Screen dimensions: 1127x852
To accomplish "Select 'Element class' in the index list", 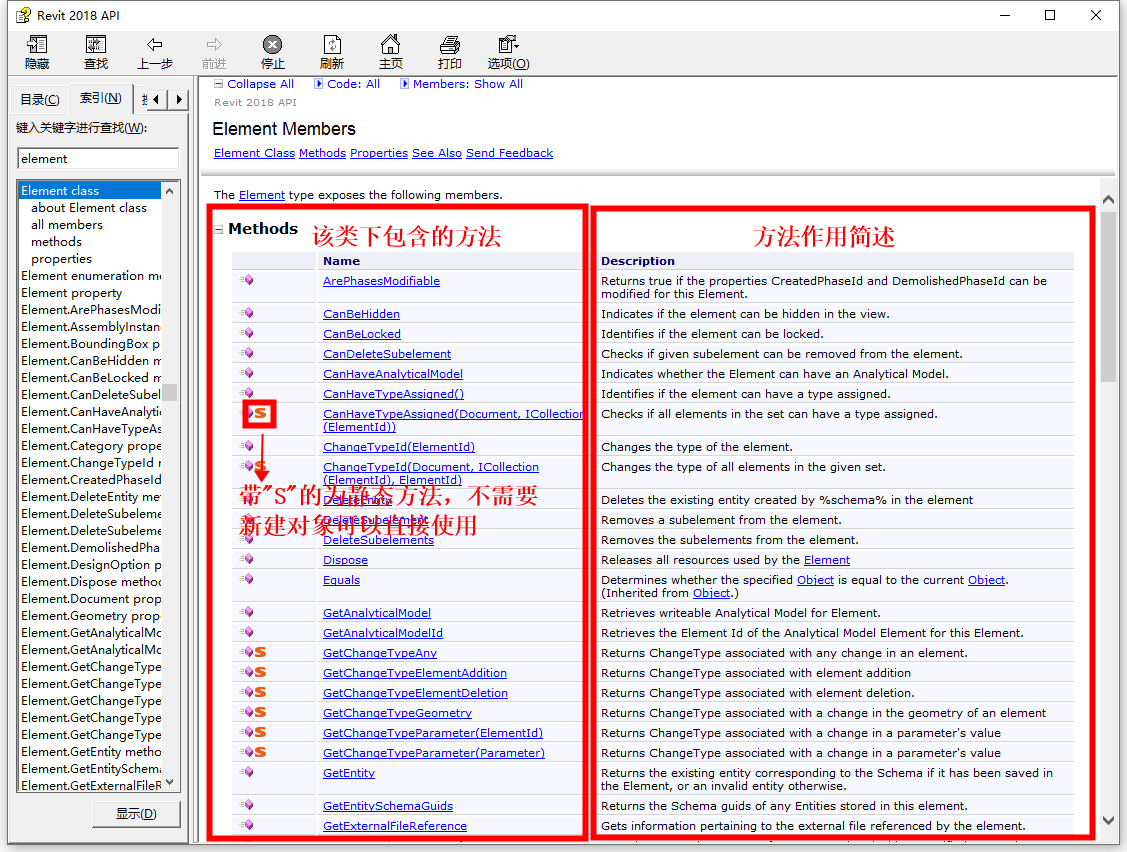I will pyautogui.click(x=89, y=191).
